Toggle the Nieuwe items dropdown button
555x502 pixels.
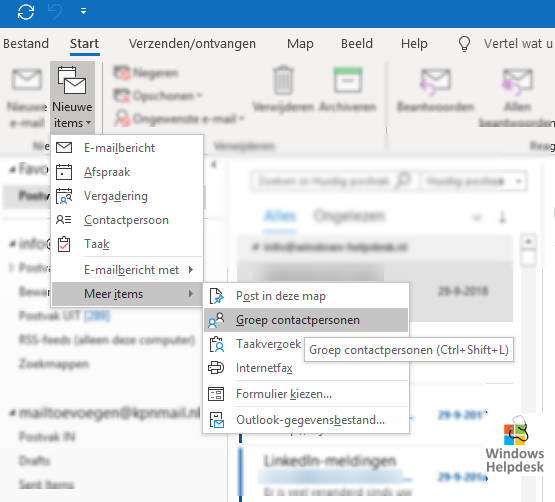point(73,97)
